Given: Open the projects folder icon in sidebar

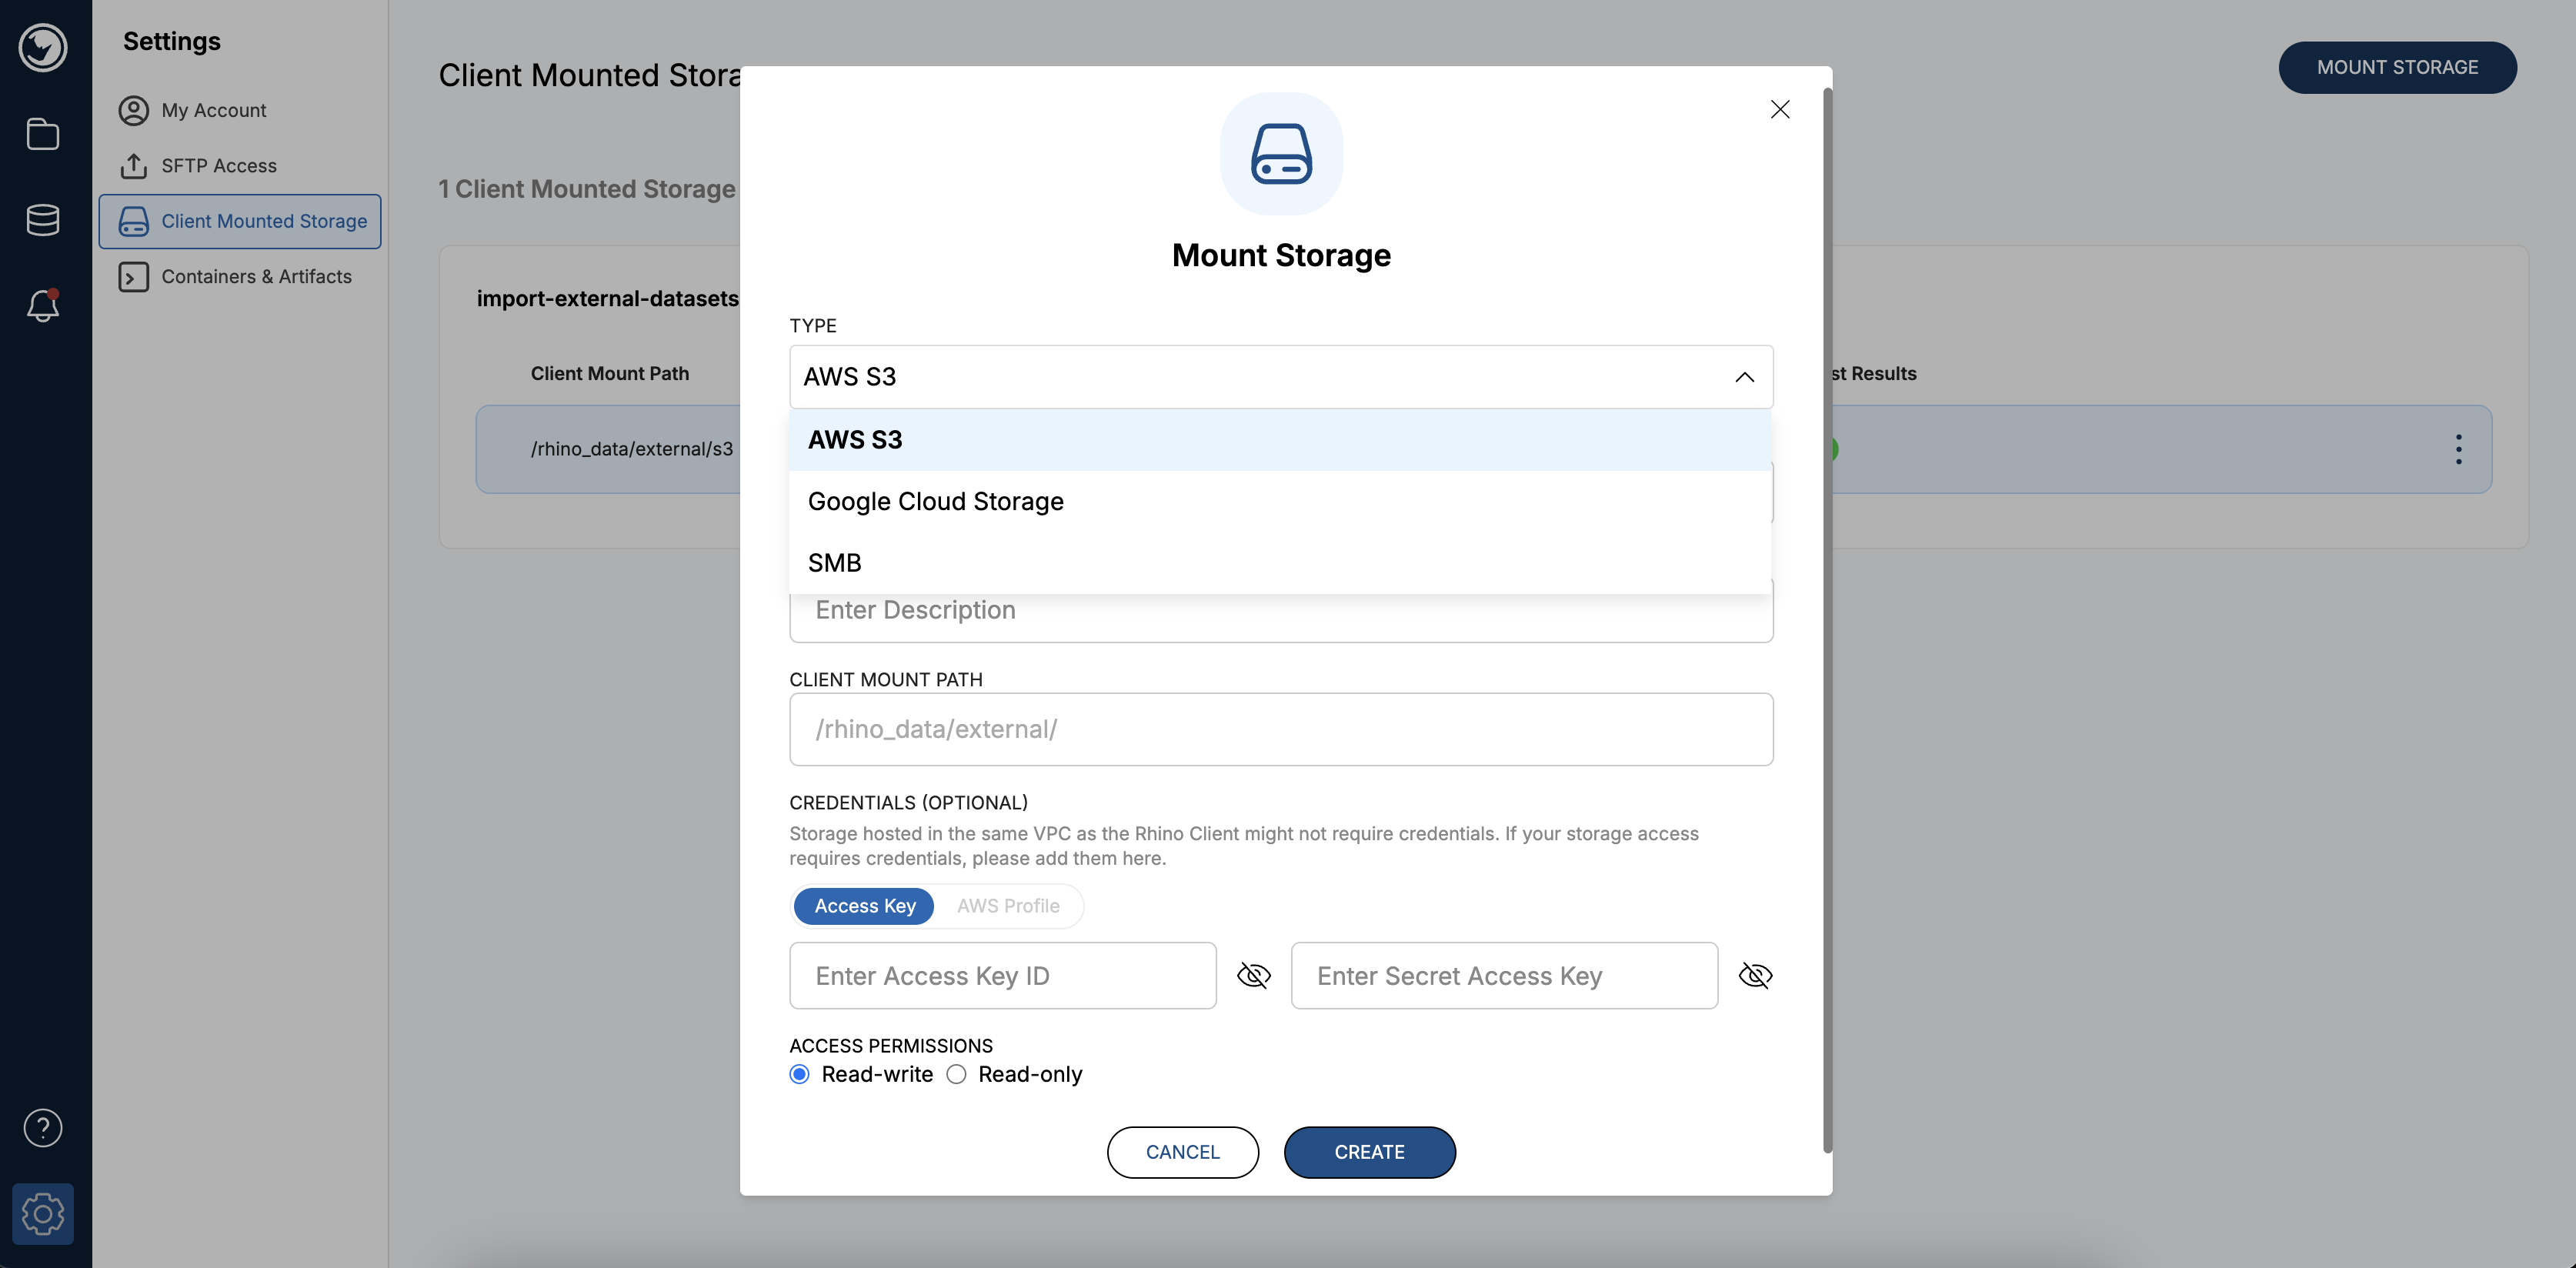Looking at the screenshot, I should pos(43,134).
